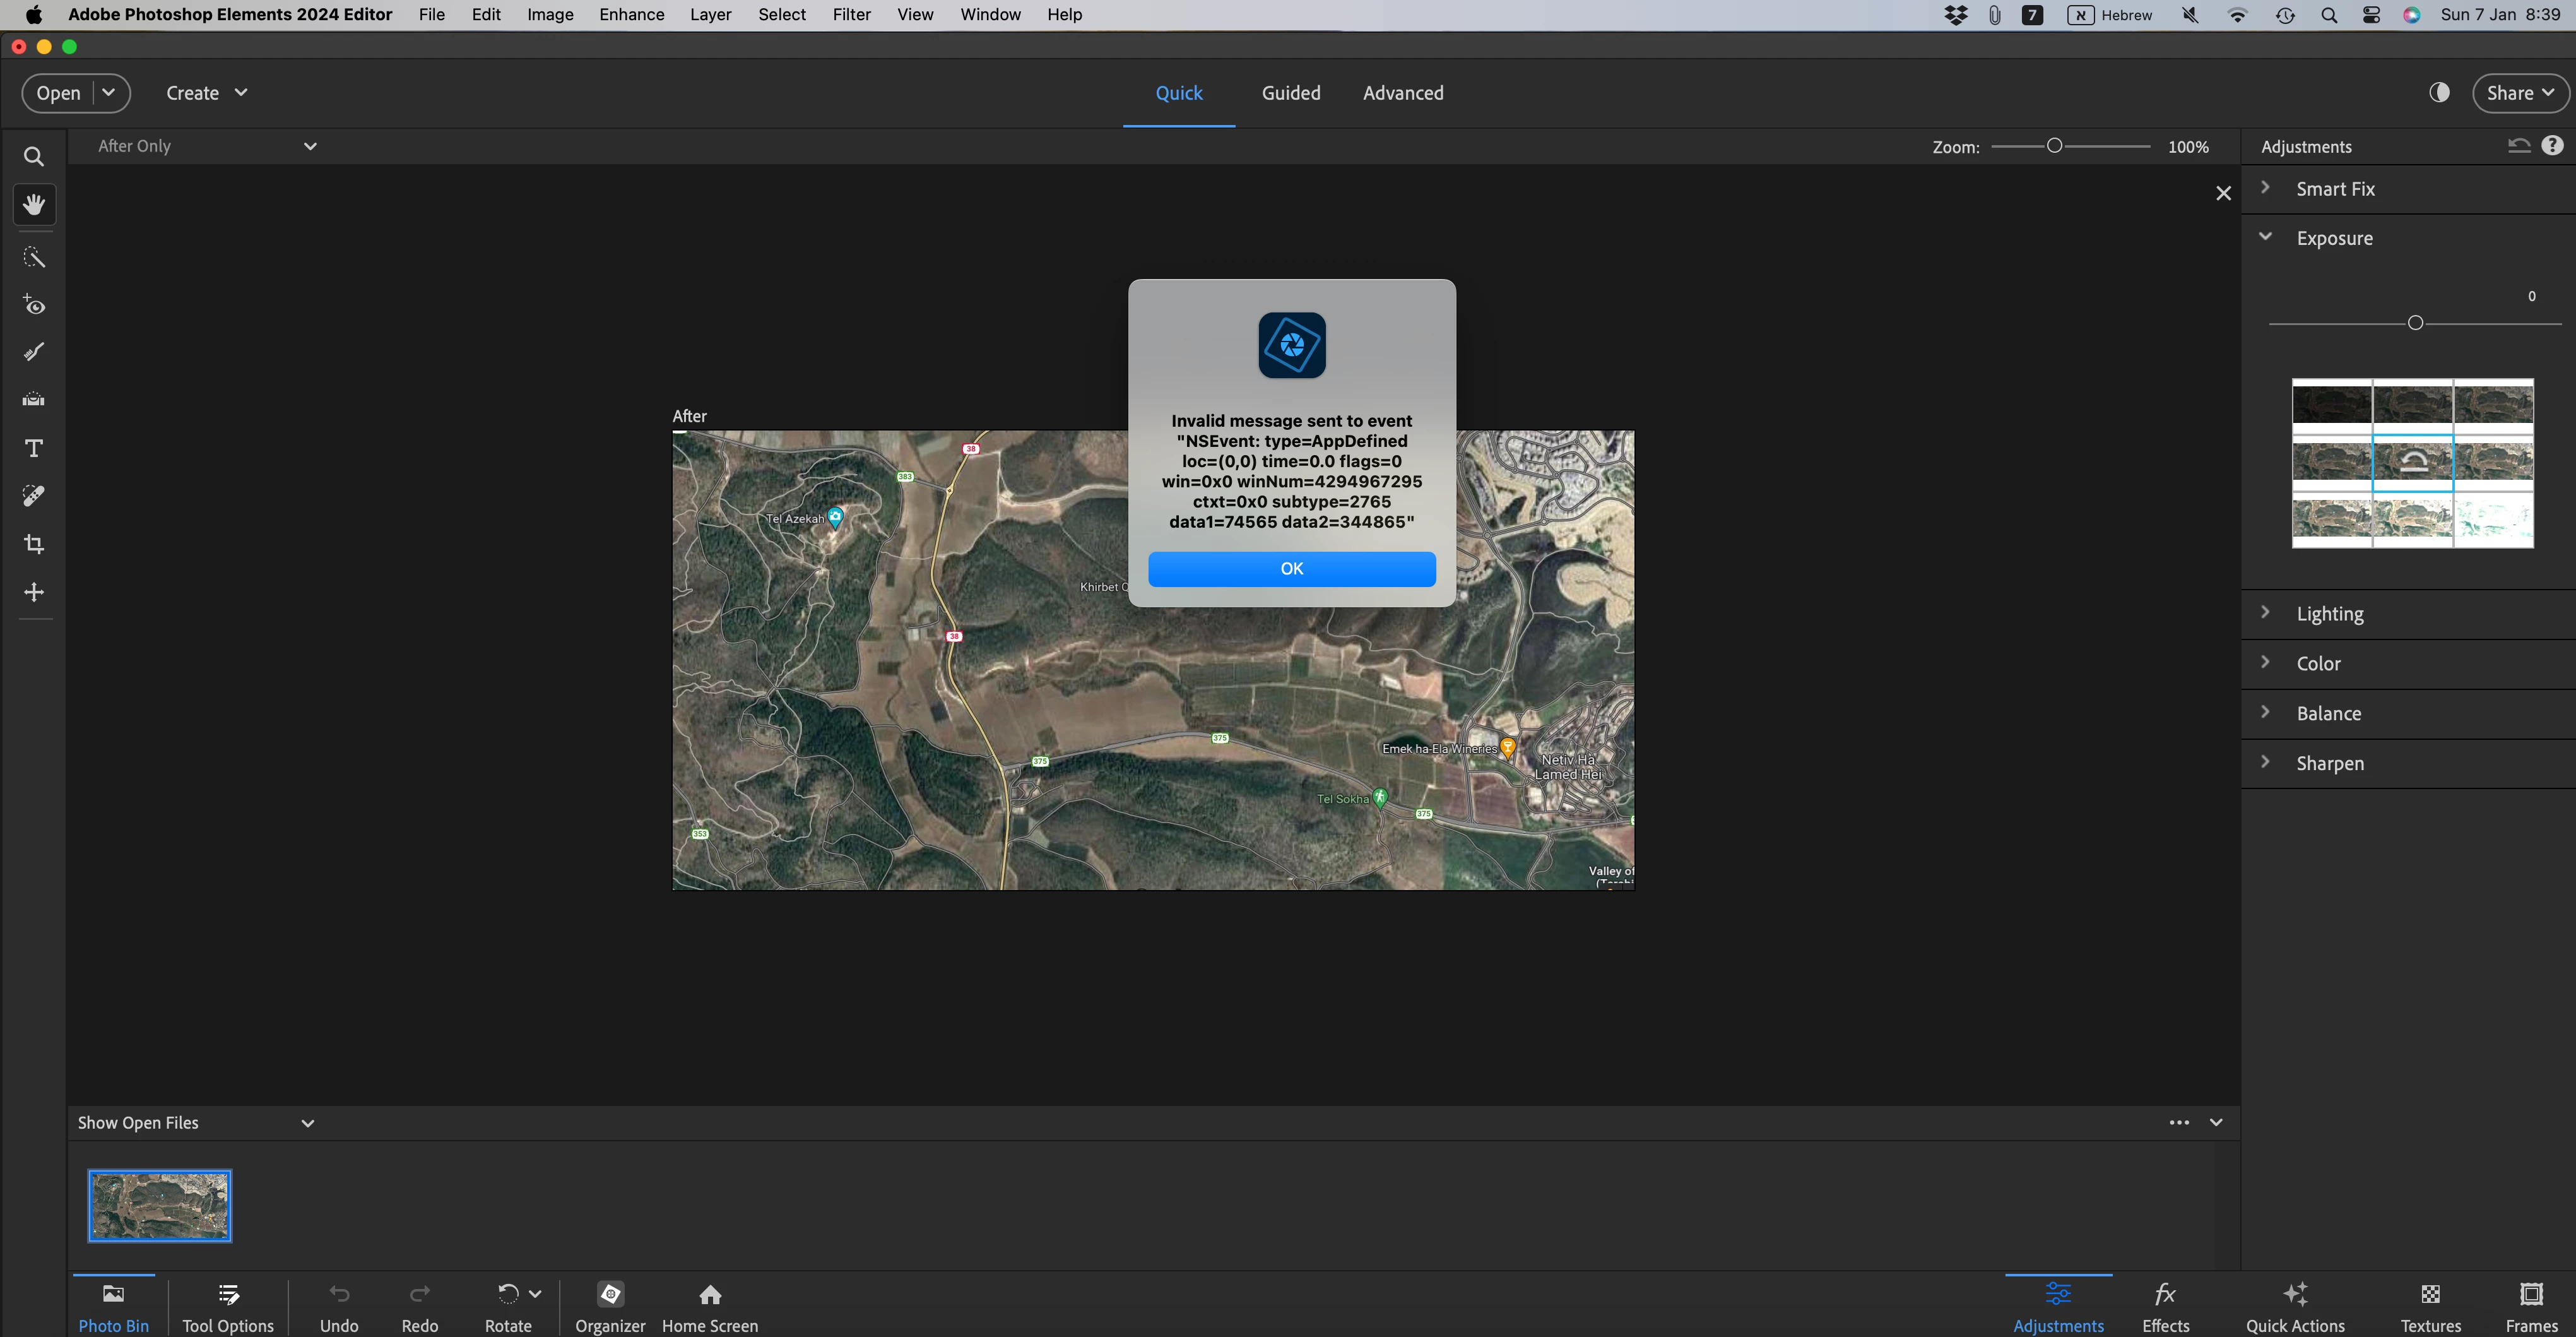Switch to the Guided tab
The height and width of the screenshot is (1337, 2576).
pyautogui.click(x=1290, y=93)
